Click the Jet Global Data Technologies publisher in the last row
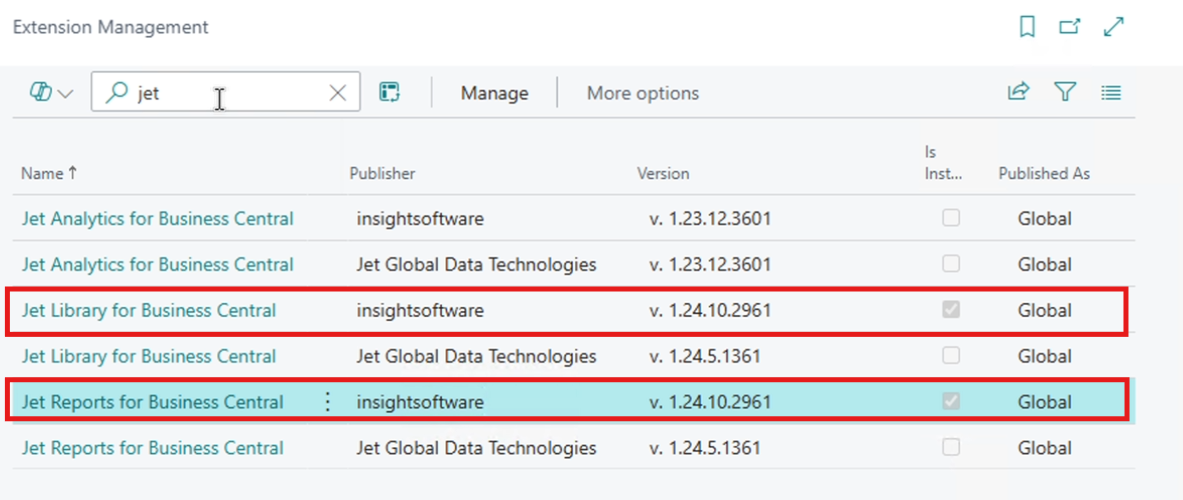This screenshot has width=1183, height=500. (x=477, y=448)
